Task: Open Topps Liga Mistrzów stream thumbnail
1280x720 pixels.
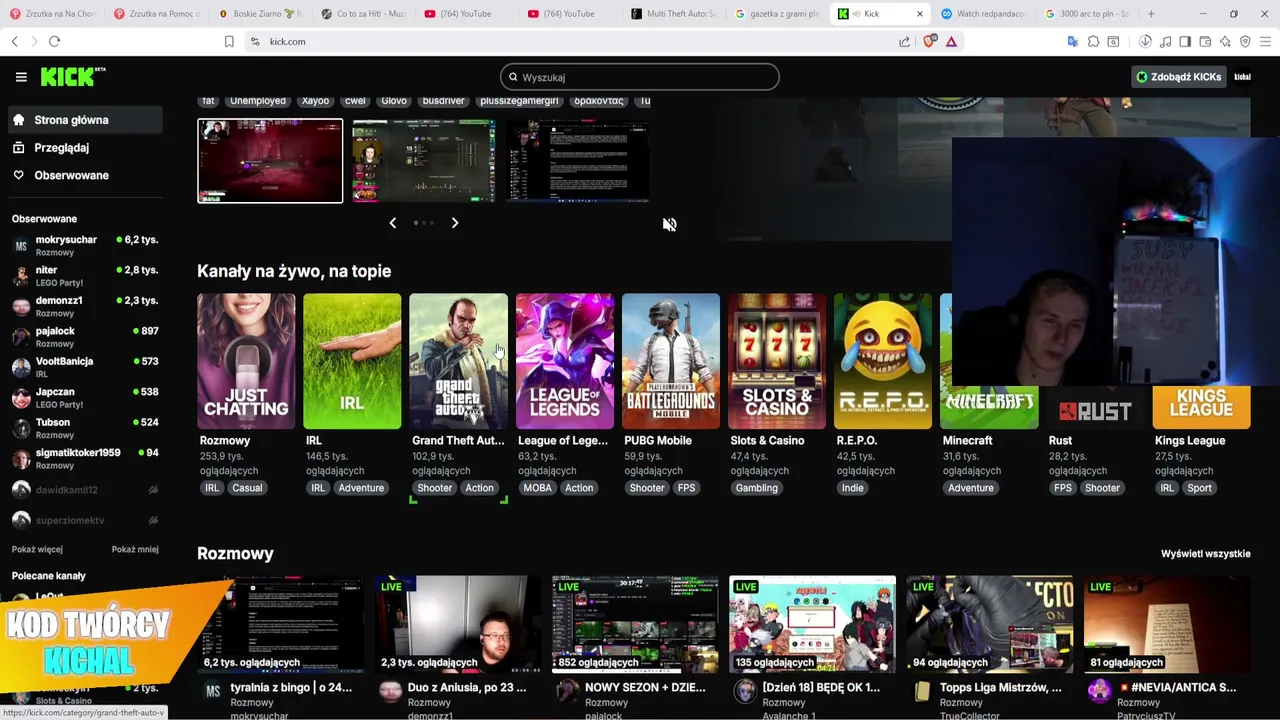Action: pyautogui.click(x=989, y=624)
